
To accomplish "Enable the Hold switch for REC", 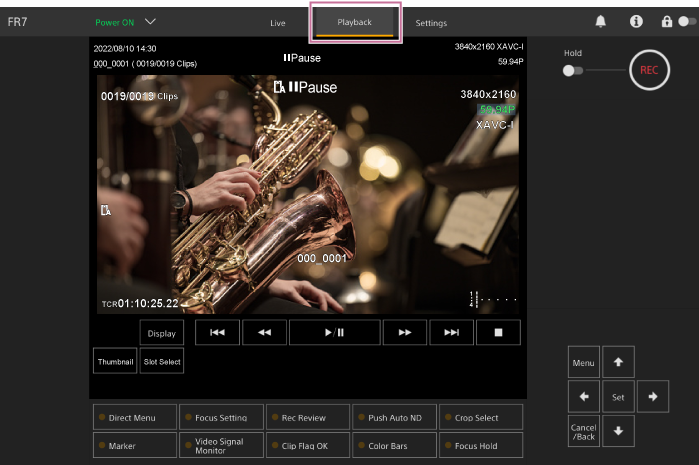I will click(x=573, y=71).
